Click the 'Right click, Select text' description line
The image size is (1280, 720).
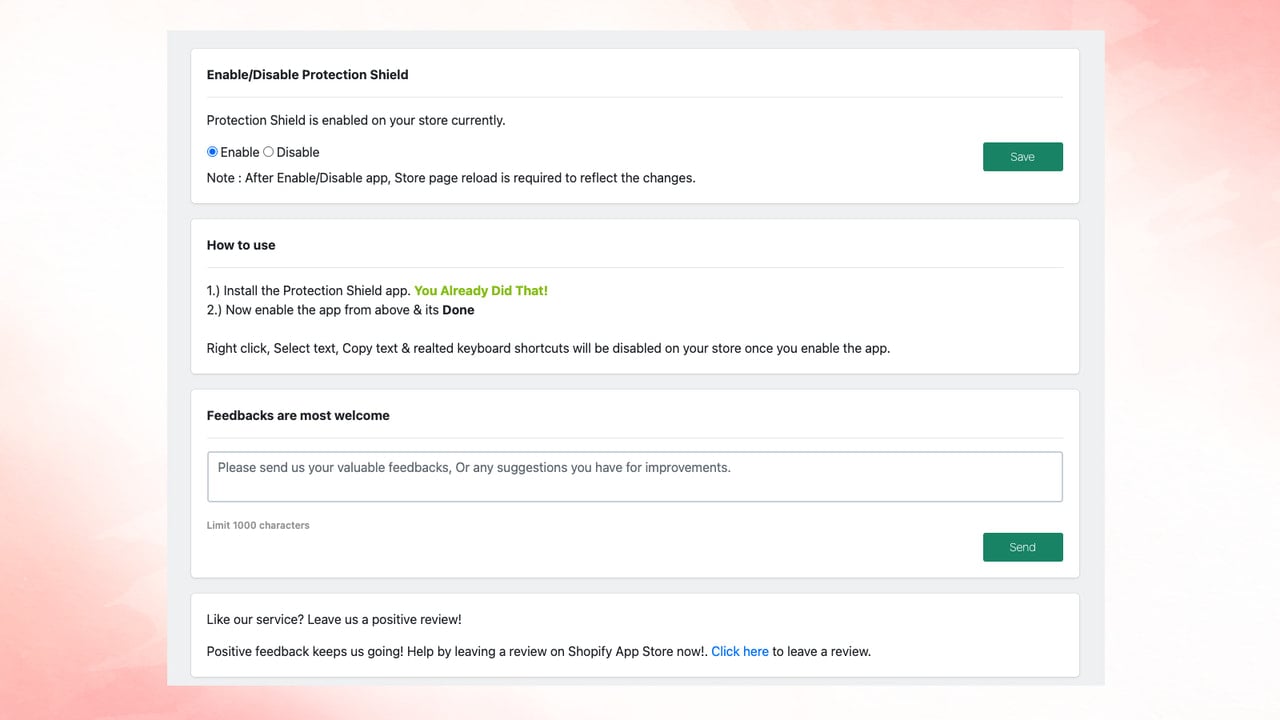click(x=548, y=349)
